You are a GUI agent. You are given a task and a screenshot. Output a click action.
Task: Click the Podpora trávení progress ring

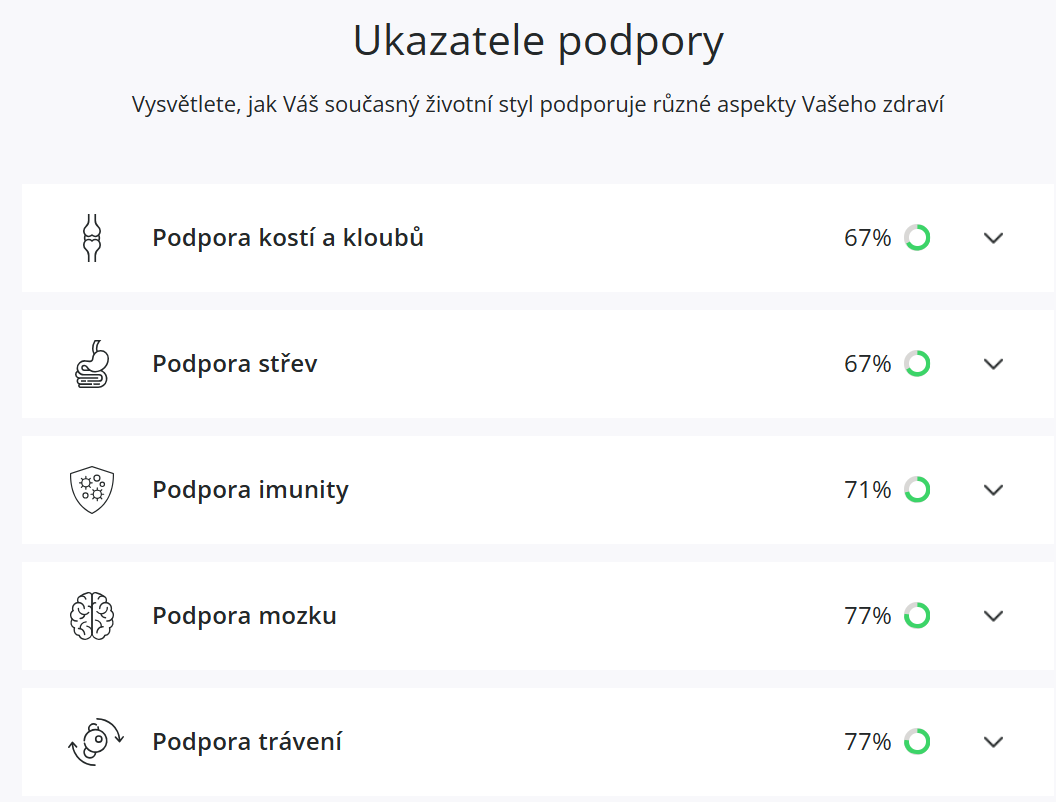pyautogui.click(x=917, y=742)
